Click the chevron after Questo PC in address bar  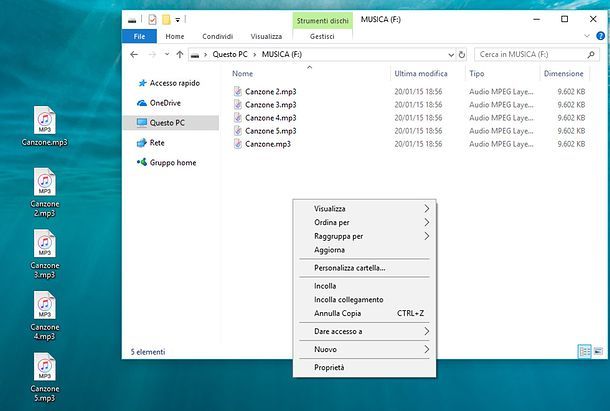point(255,55)
